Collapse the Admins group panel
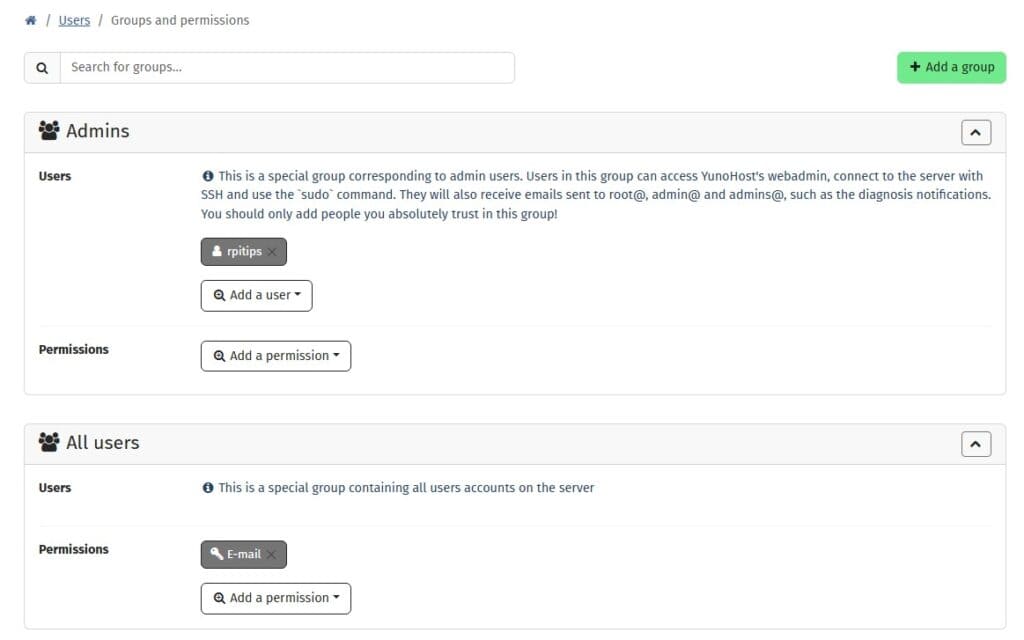Image resolution: width=1024 pixels, height=640 pixels. pos(976,133)
